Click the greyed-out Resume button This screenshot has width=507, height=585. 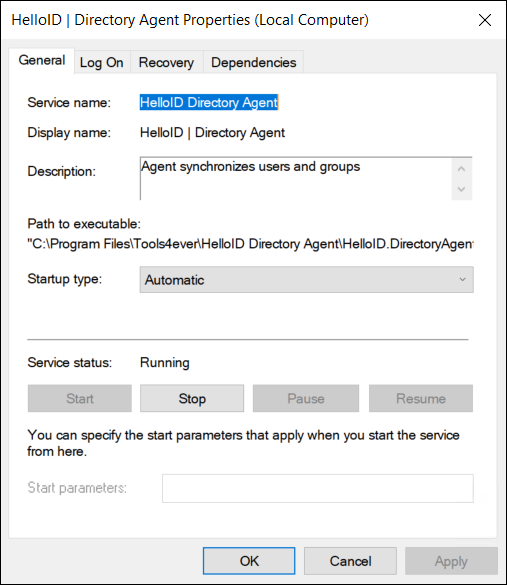[x=421, y=398]
